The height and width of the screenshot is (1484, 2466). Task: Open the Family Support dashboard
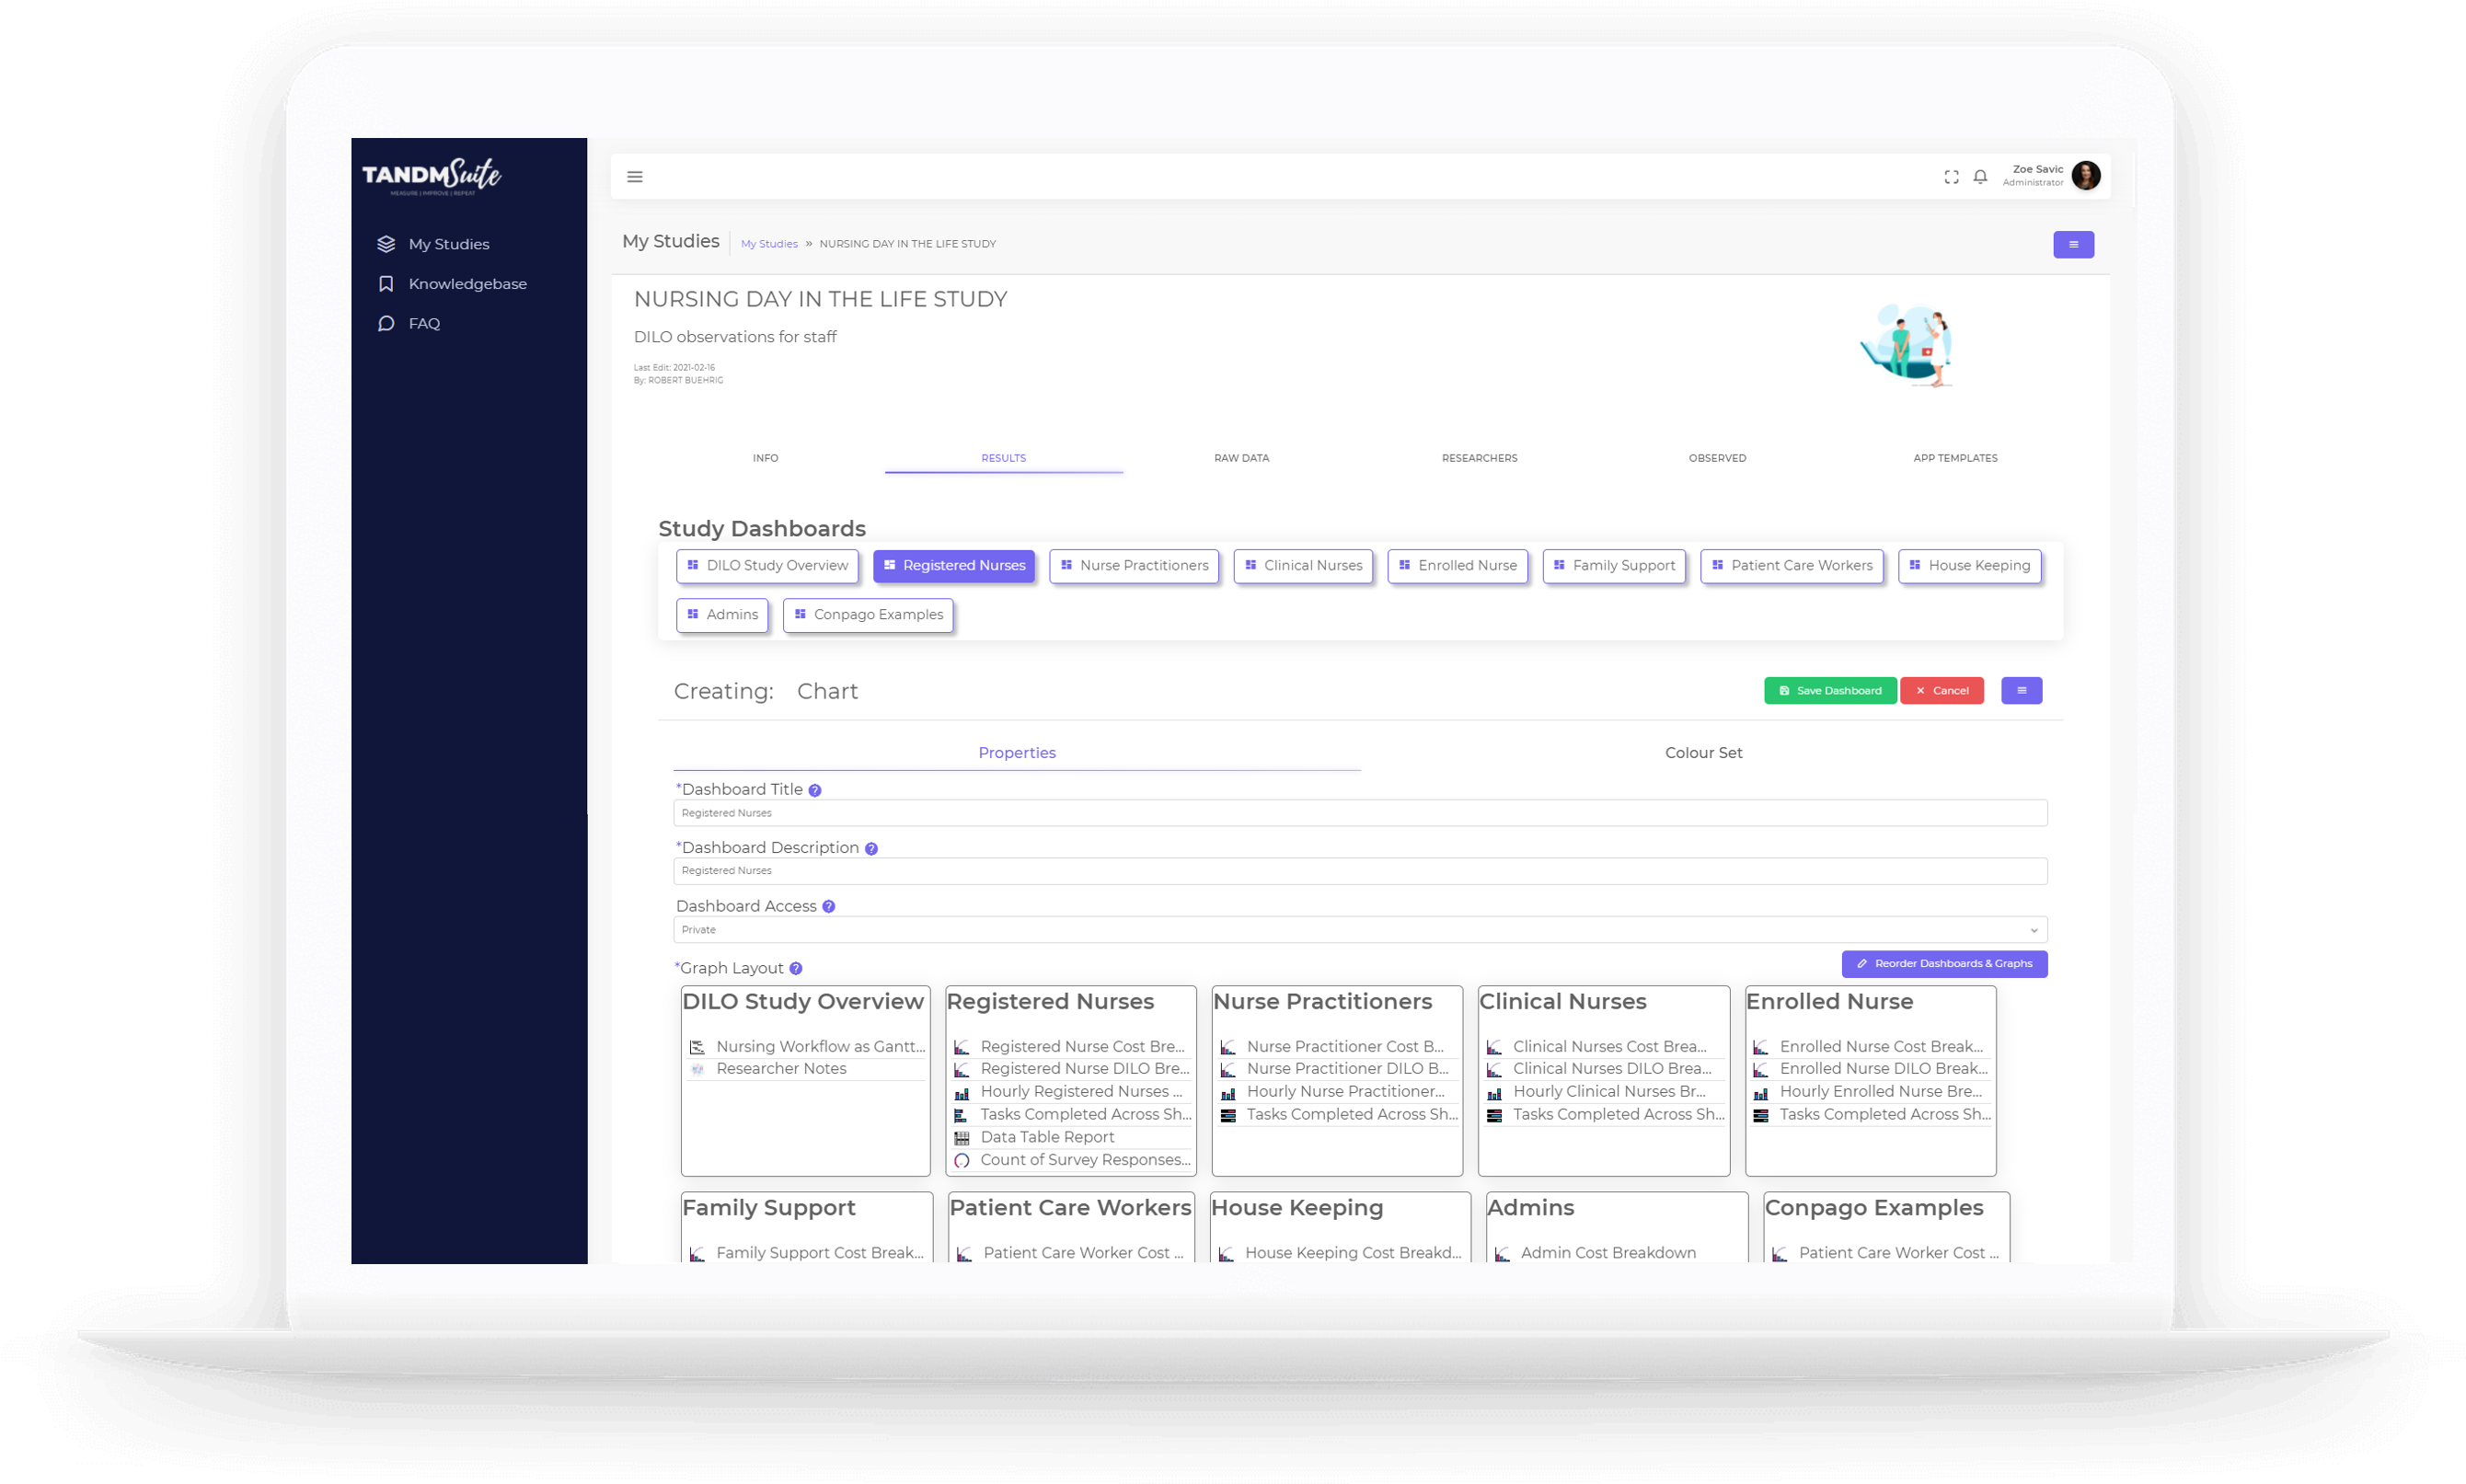(1614, 566)
